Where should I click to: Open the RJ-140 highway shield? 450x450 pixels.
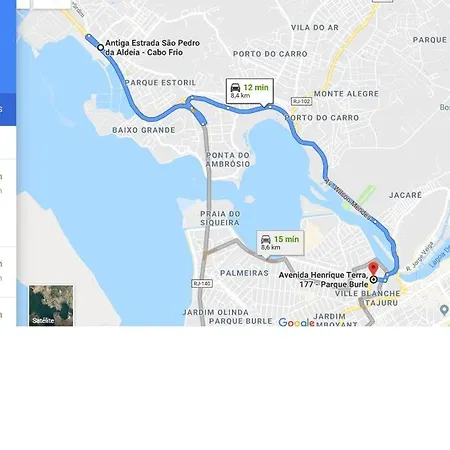click(x=202, y=284)
